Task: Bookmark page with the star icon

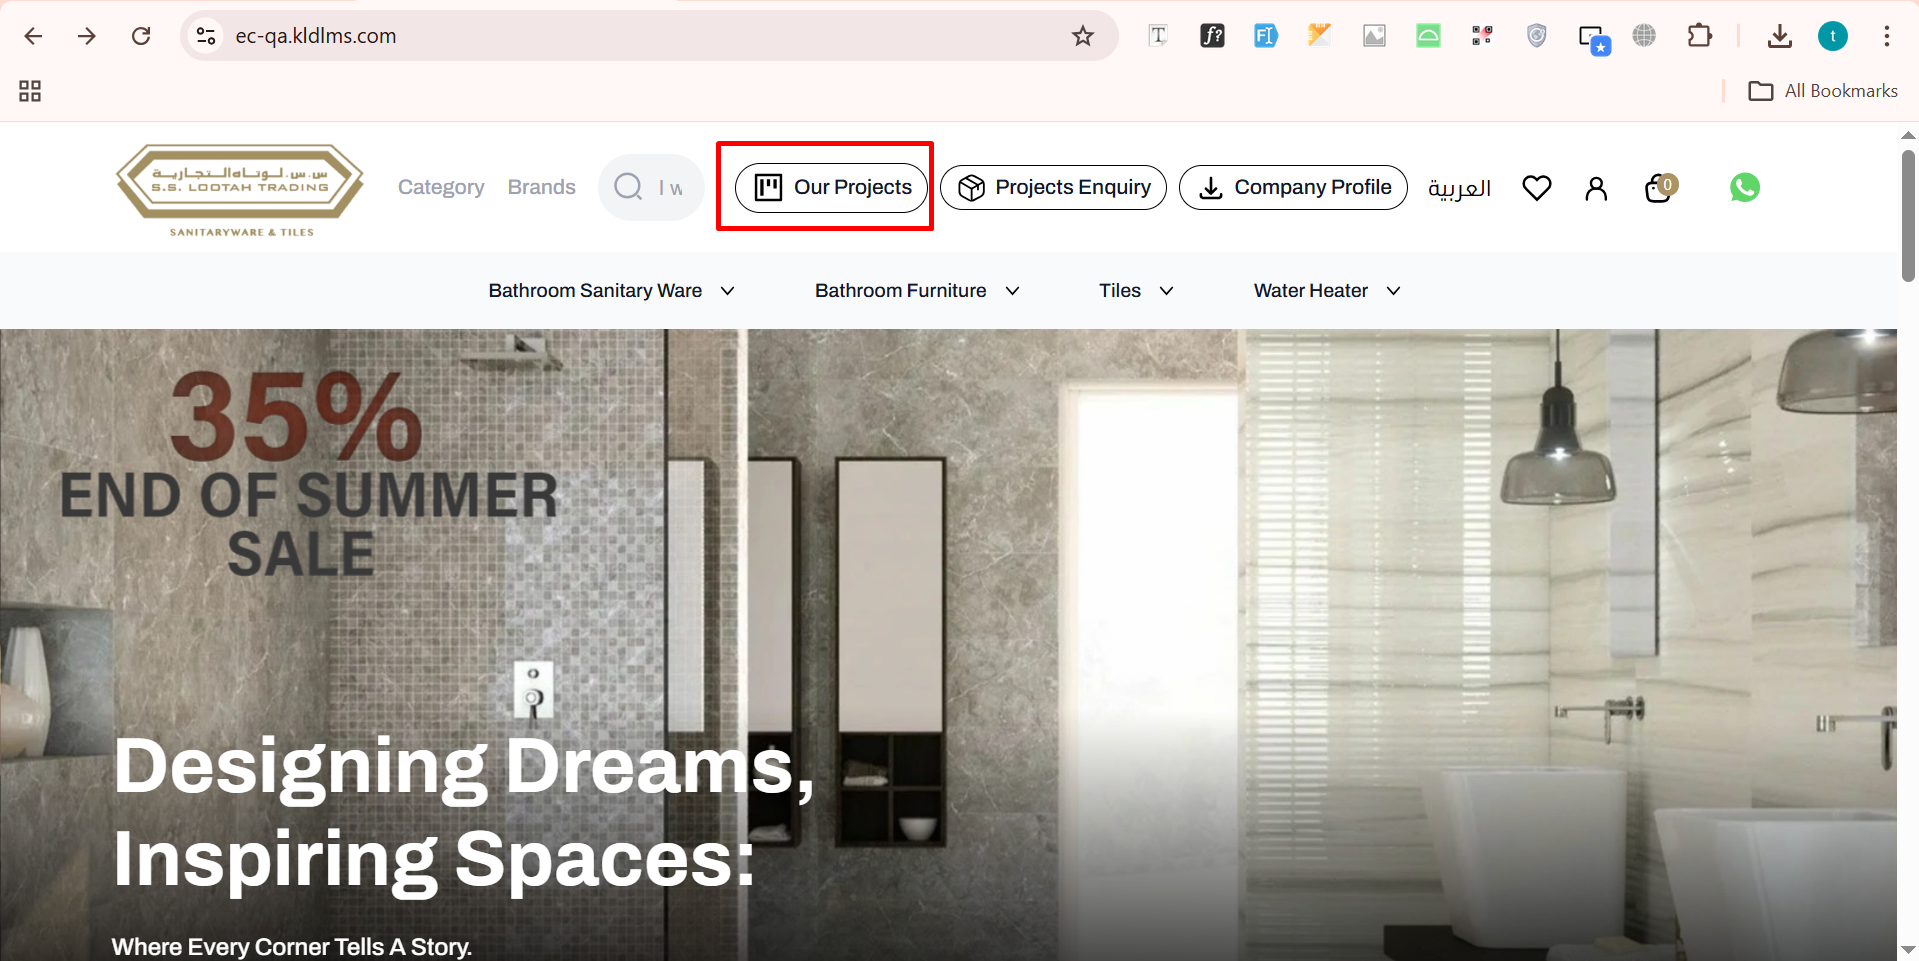Action: click(x=1082, y=36)
